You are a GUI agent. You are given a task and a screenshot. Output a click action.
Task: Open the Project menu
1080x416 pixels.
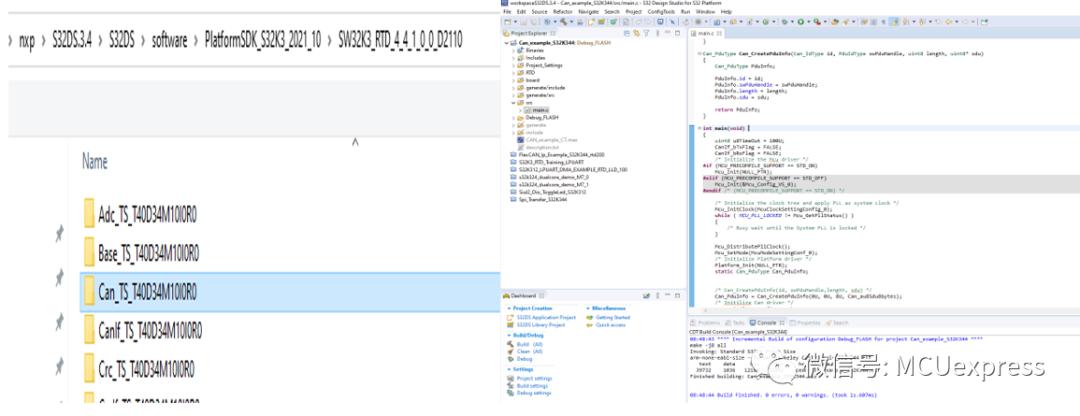633,12
